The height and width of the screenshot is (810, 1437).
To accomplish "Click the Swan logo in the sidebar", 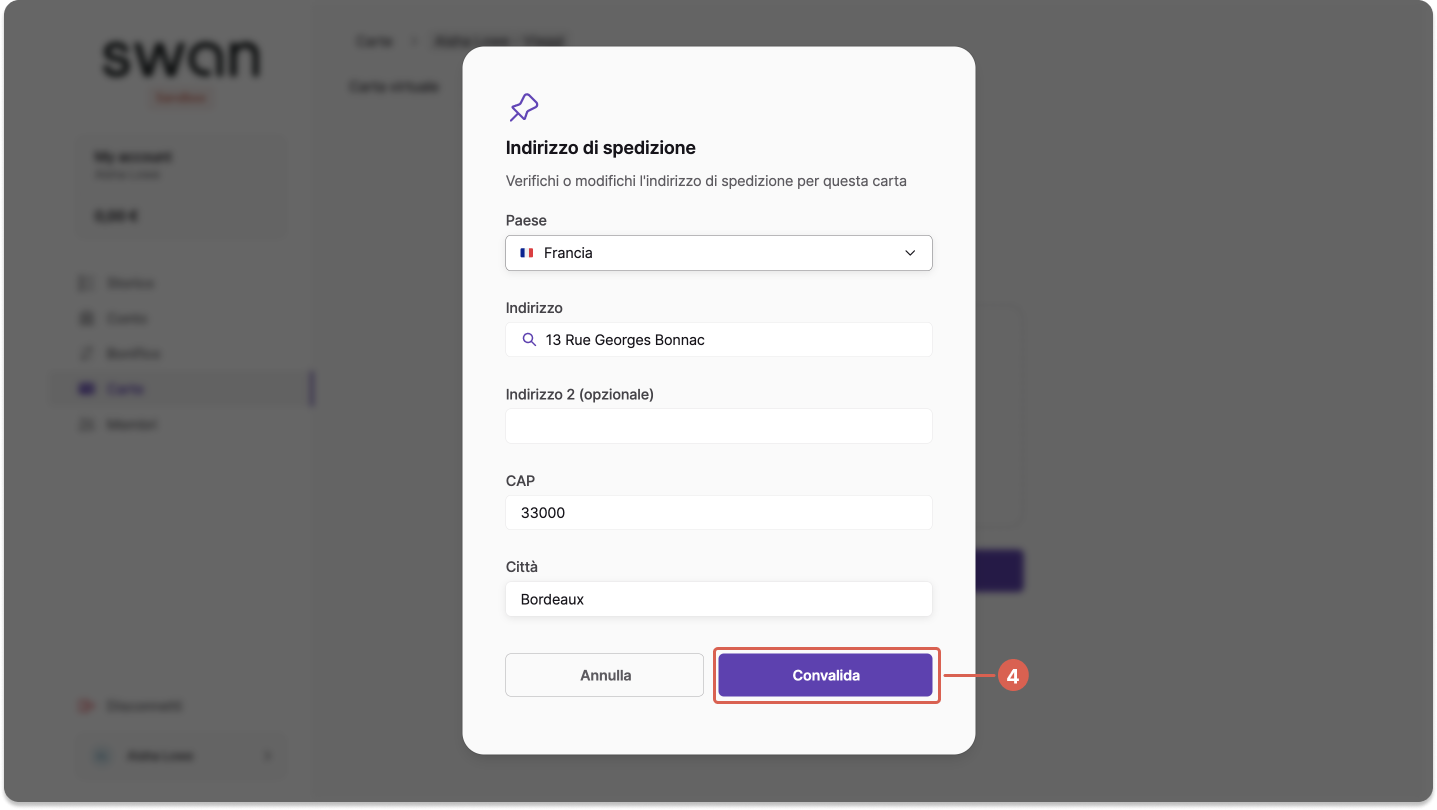I will (182, 60).
